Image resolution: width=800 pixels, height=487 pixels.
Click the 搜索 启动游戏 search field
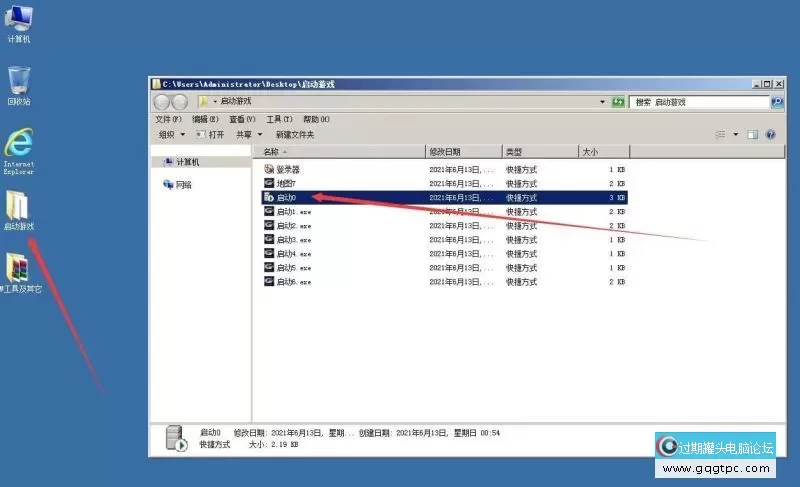pyautogui.click(x=698, y=102)
